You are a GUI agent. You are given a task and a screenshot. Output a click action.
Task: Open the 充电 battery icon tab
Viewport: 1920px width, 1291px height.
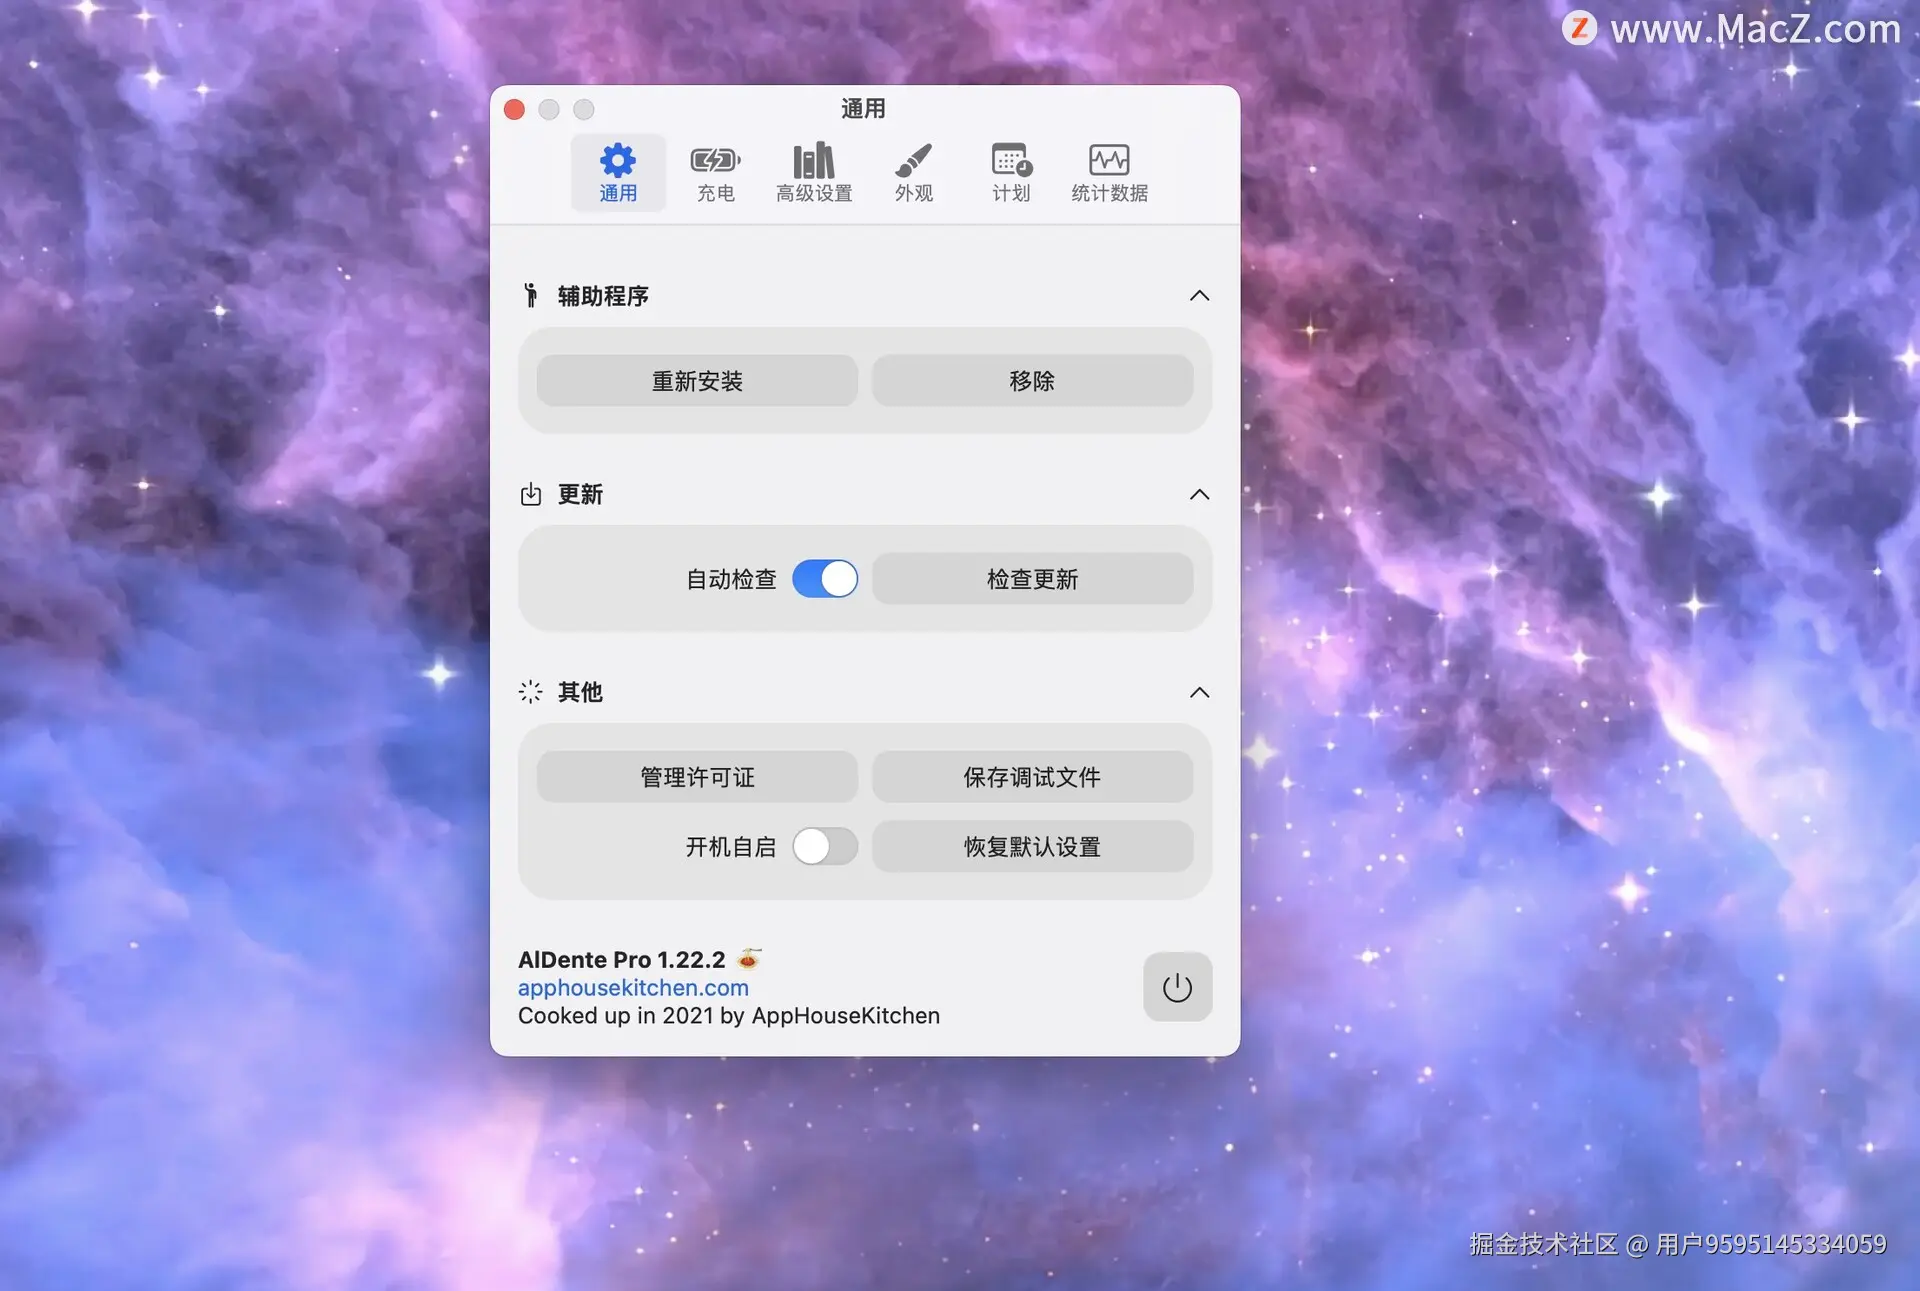click(x=715, y=172)
